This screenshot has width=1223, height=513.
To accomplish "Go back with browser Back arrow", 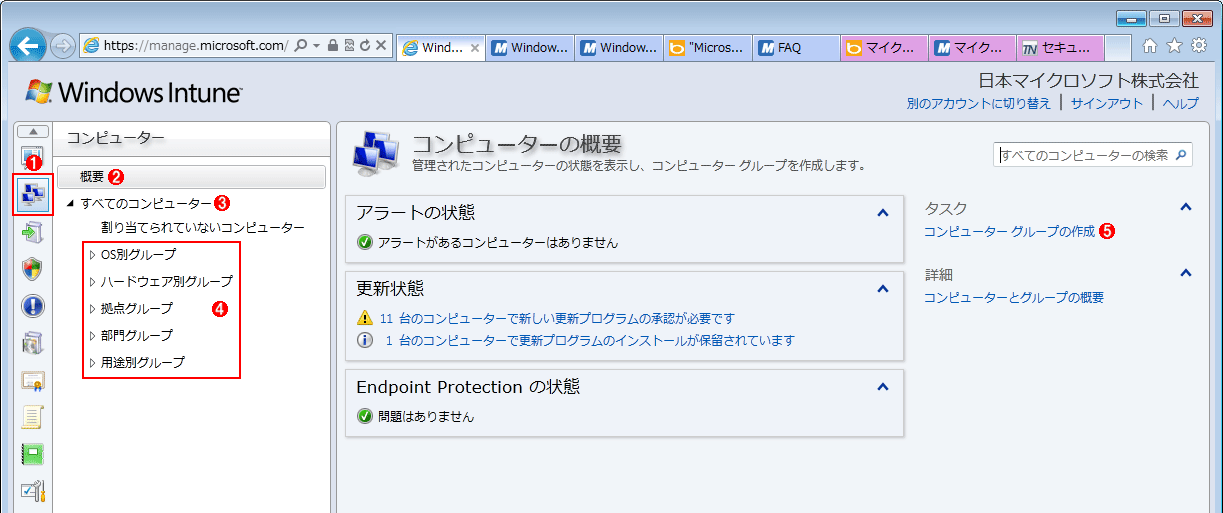I will coord(27,46).
